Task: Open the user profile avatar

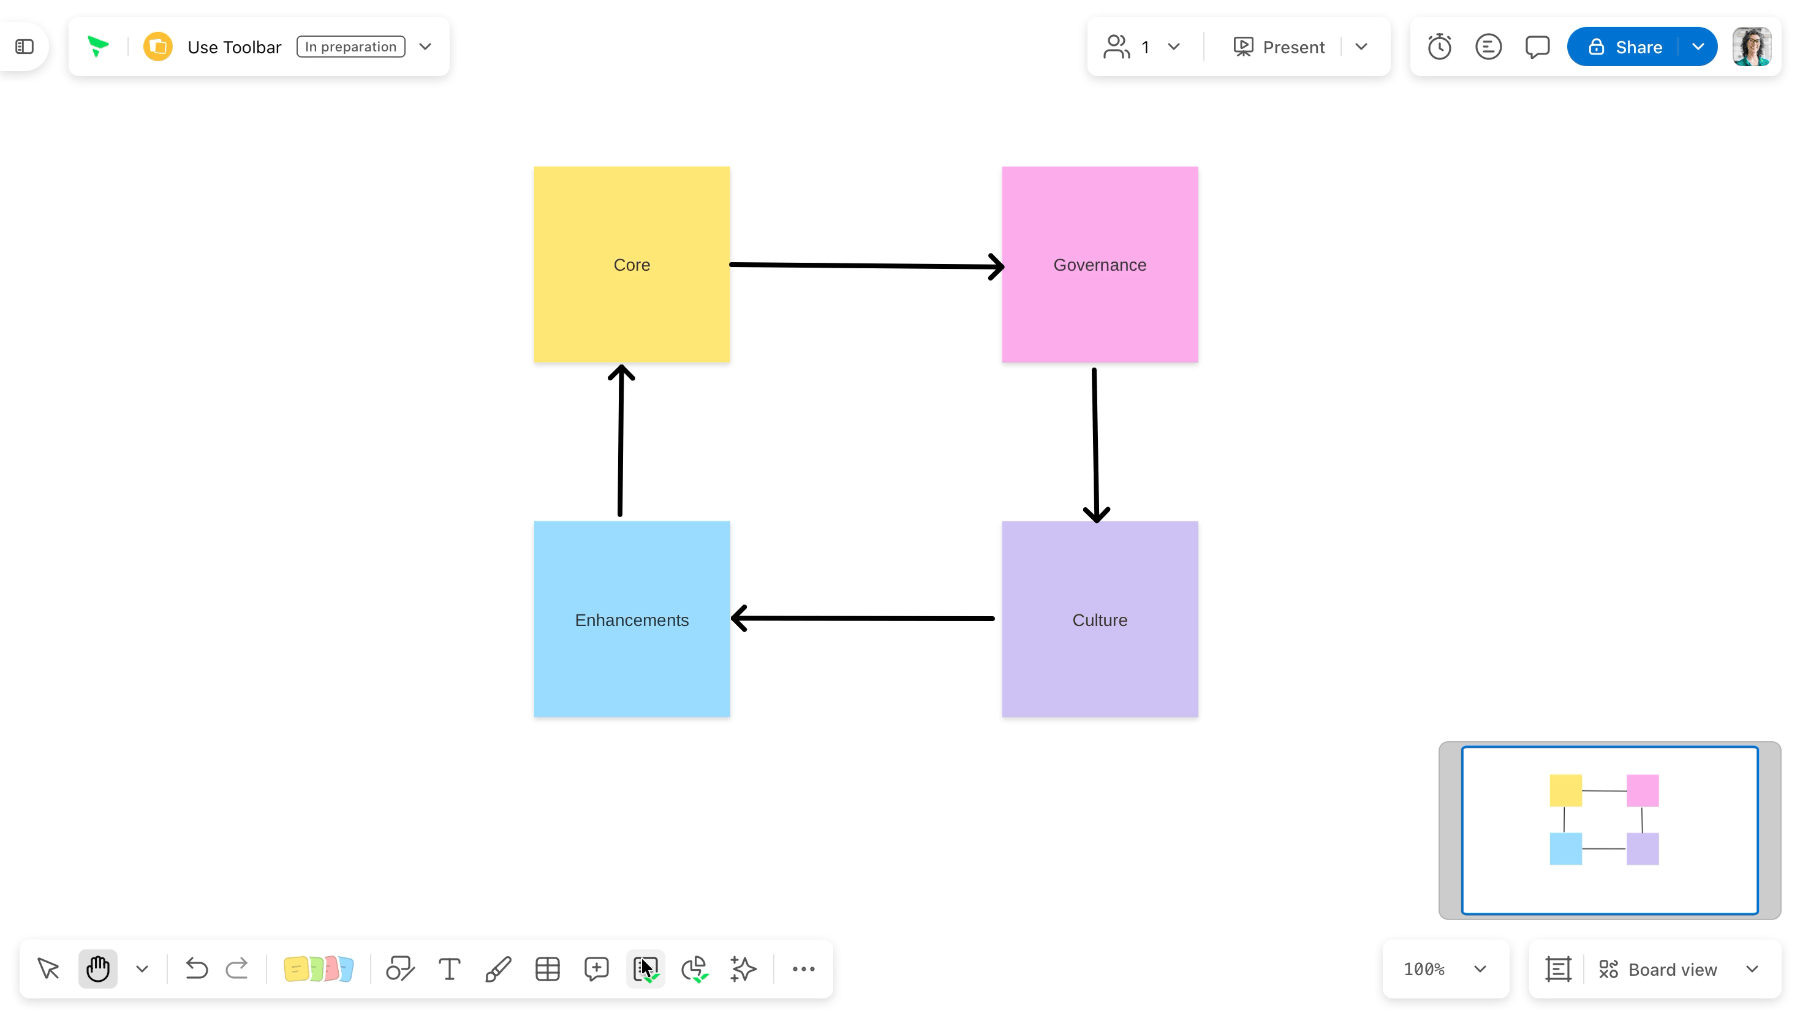Action: 1752,47
